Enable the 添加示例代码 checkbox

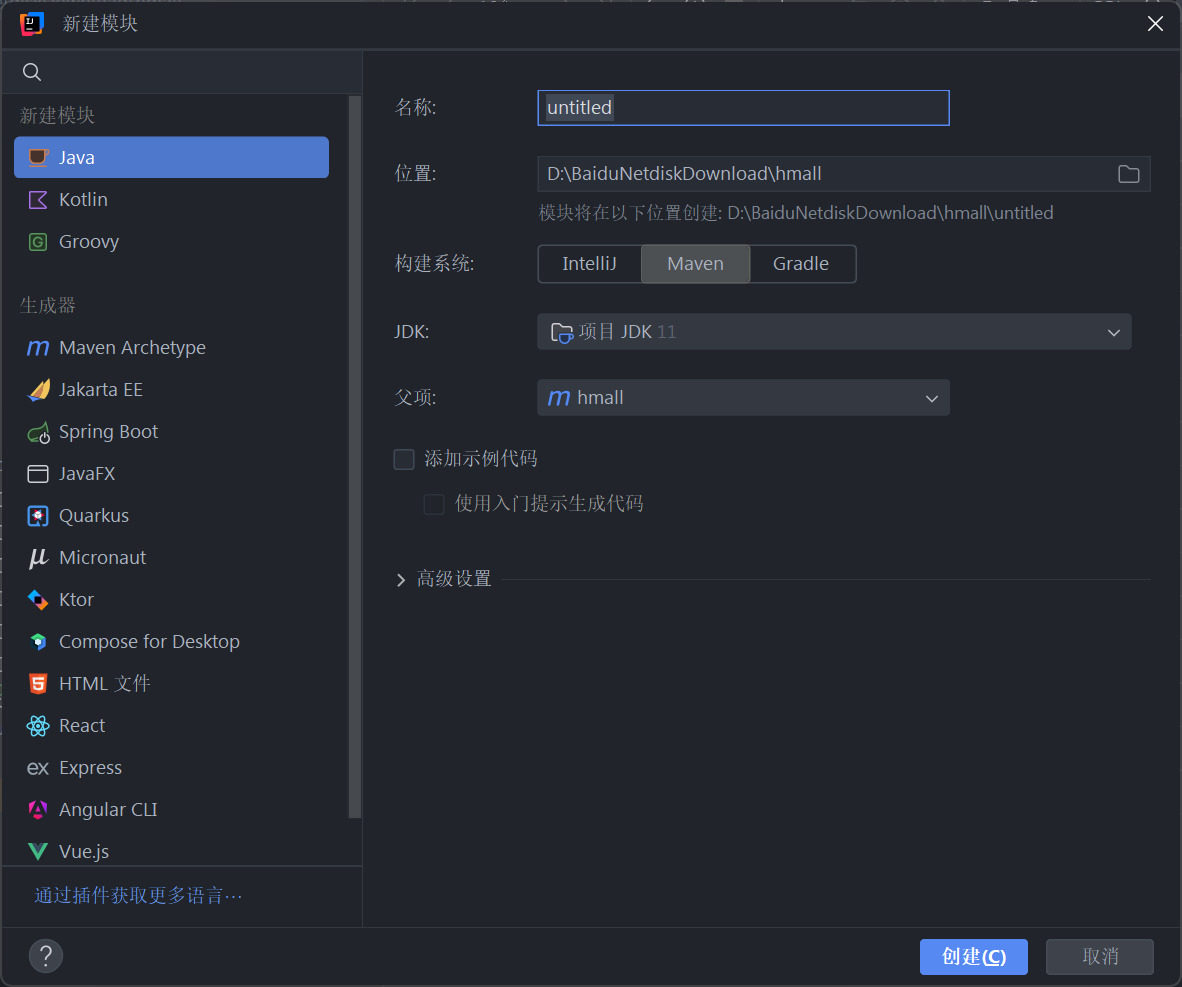(x=404, y=459)
